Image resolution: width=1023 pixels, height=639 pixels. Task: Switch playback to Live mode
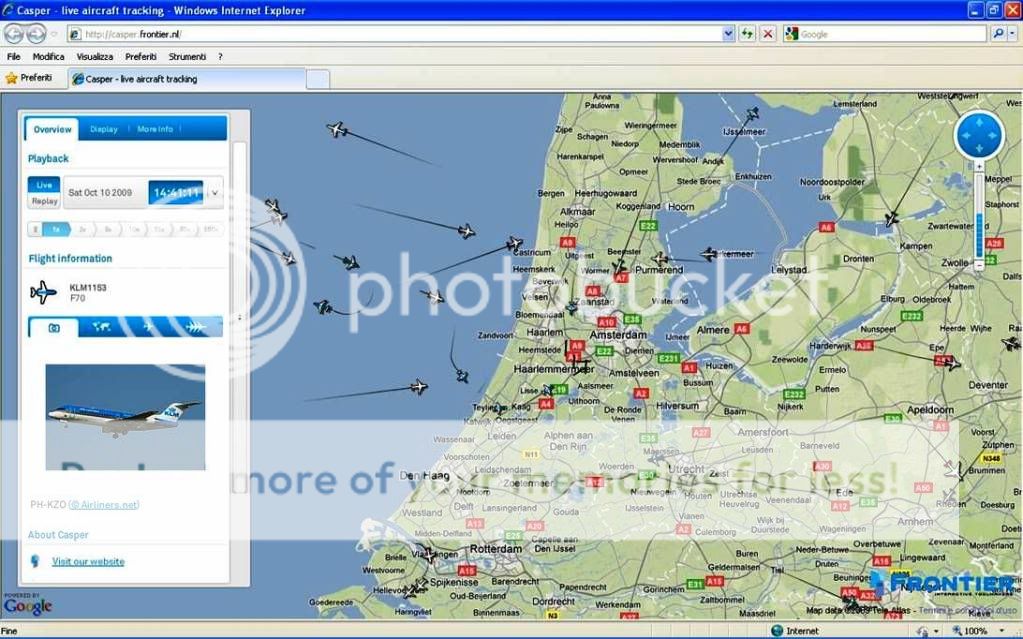[x=44, y=185]
